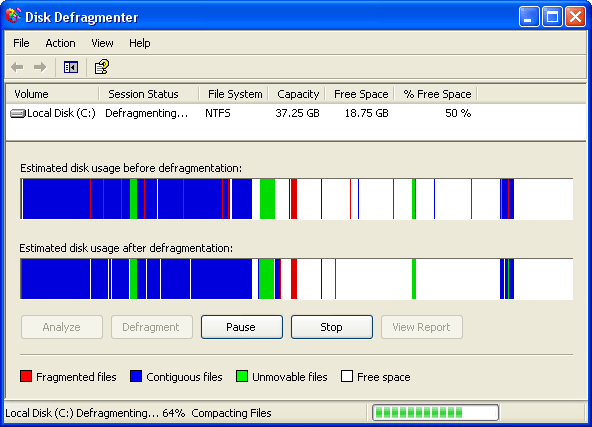Sort by the File System column header
Viewport: 592px width, 427px height.
[x=233, y=94]
